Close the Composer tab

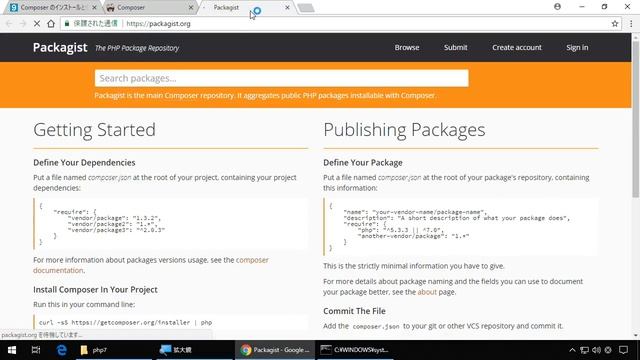[x=191, y=7]
